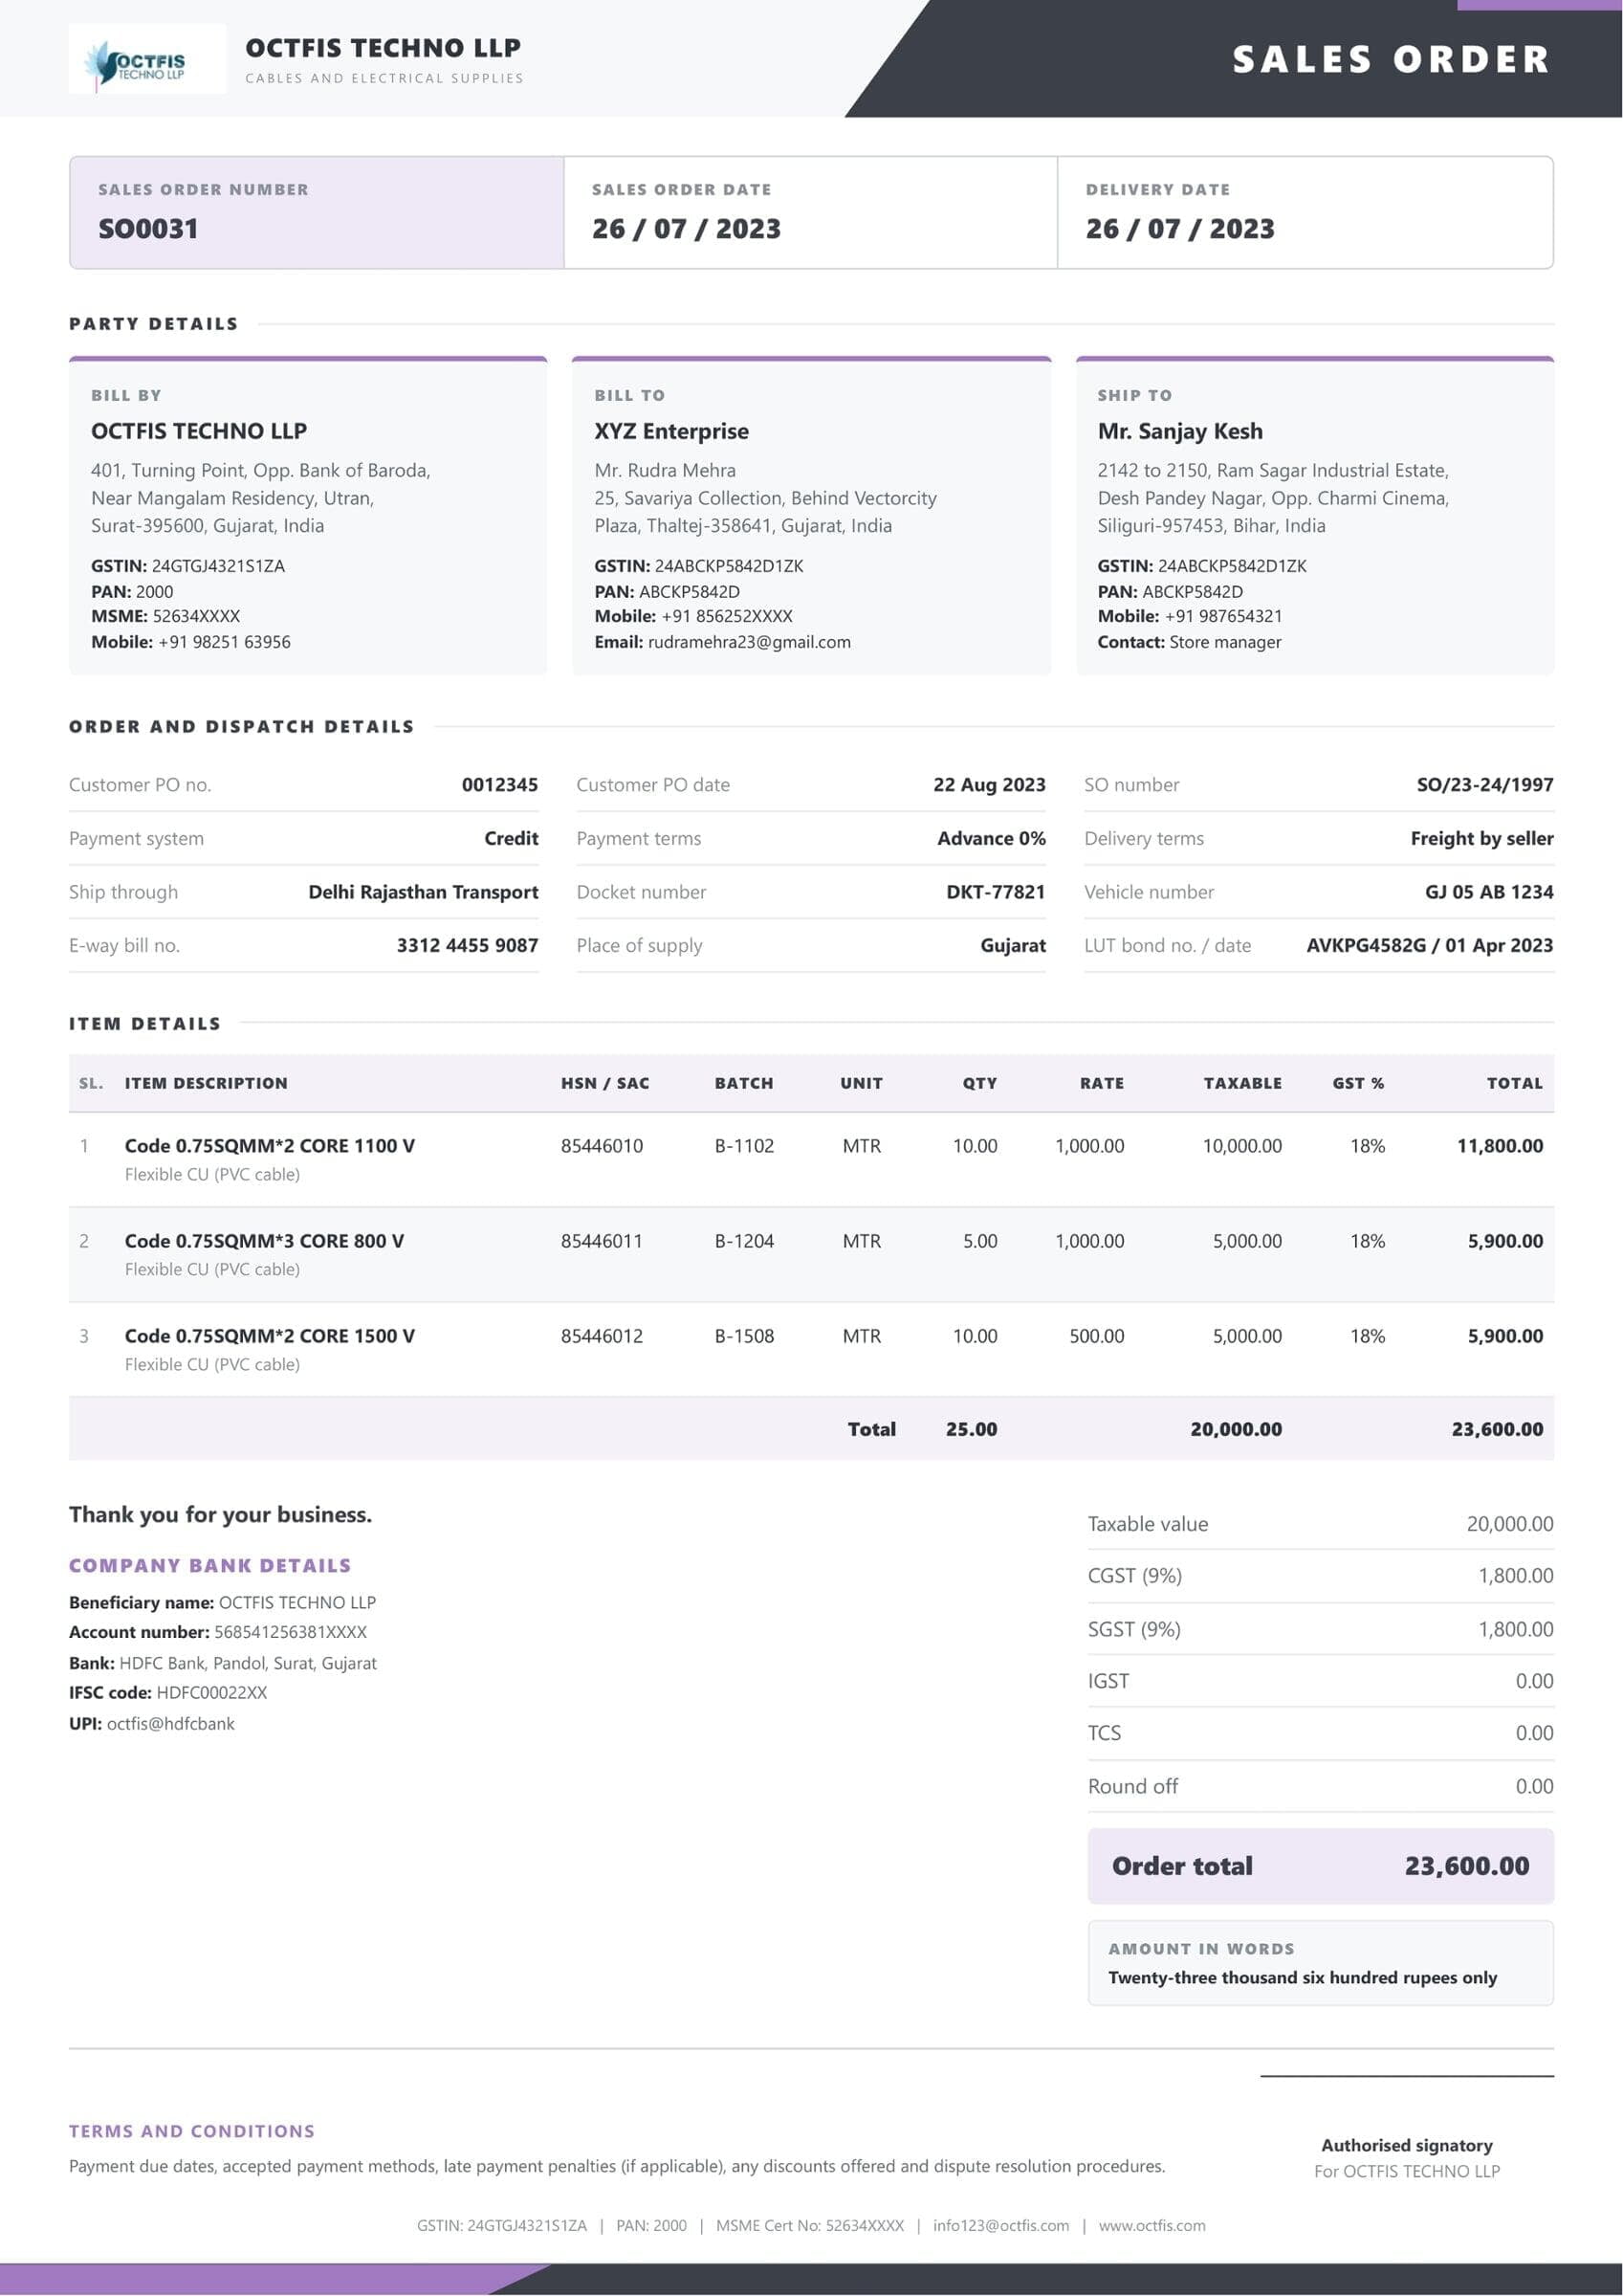Screen dimensions: 1623x2296
Task: Click 'IGST' summary row label
Action: 1108,1681
